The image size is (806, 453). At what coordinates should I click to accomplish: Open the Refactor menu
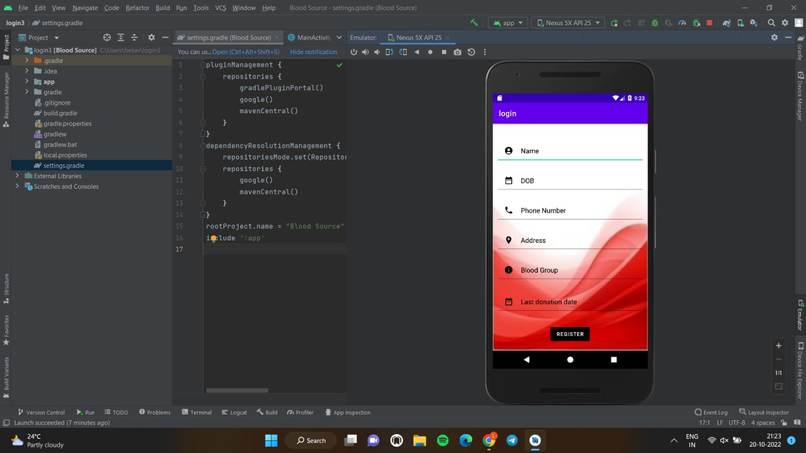point(137,8)
